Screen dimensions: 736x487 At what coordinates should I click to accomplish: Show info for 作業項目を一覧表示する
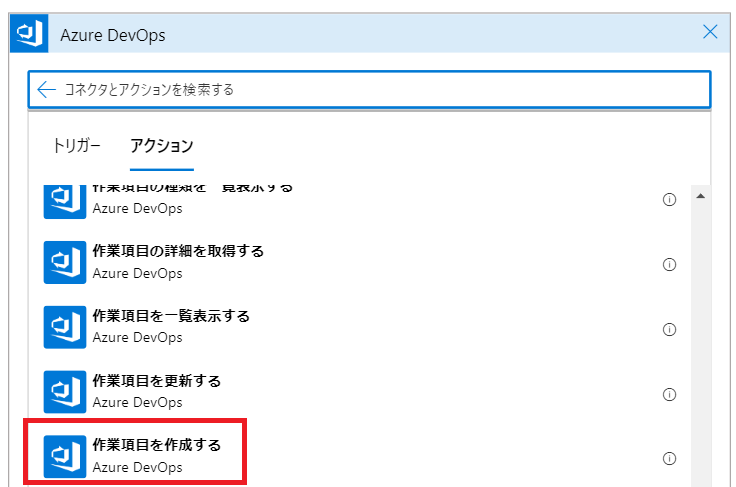click(x=669, y=329)
